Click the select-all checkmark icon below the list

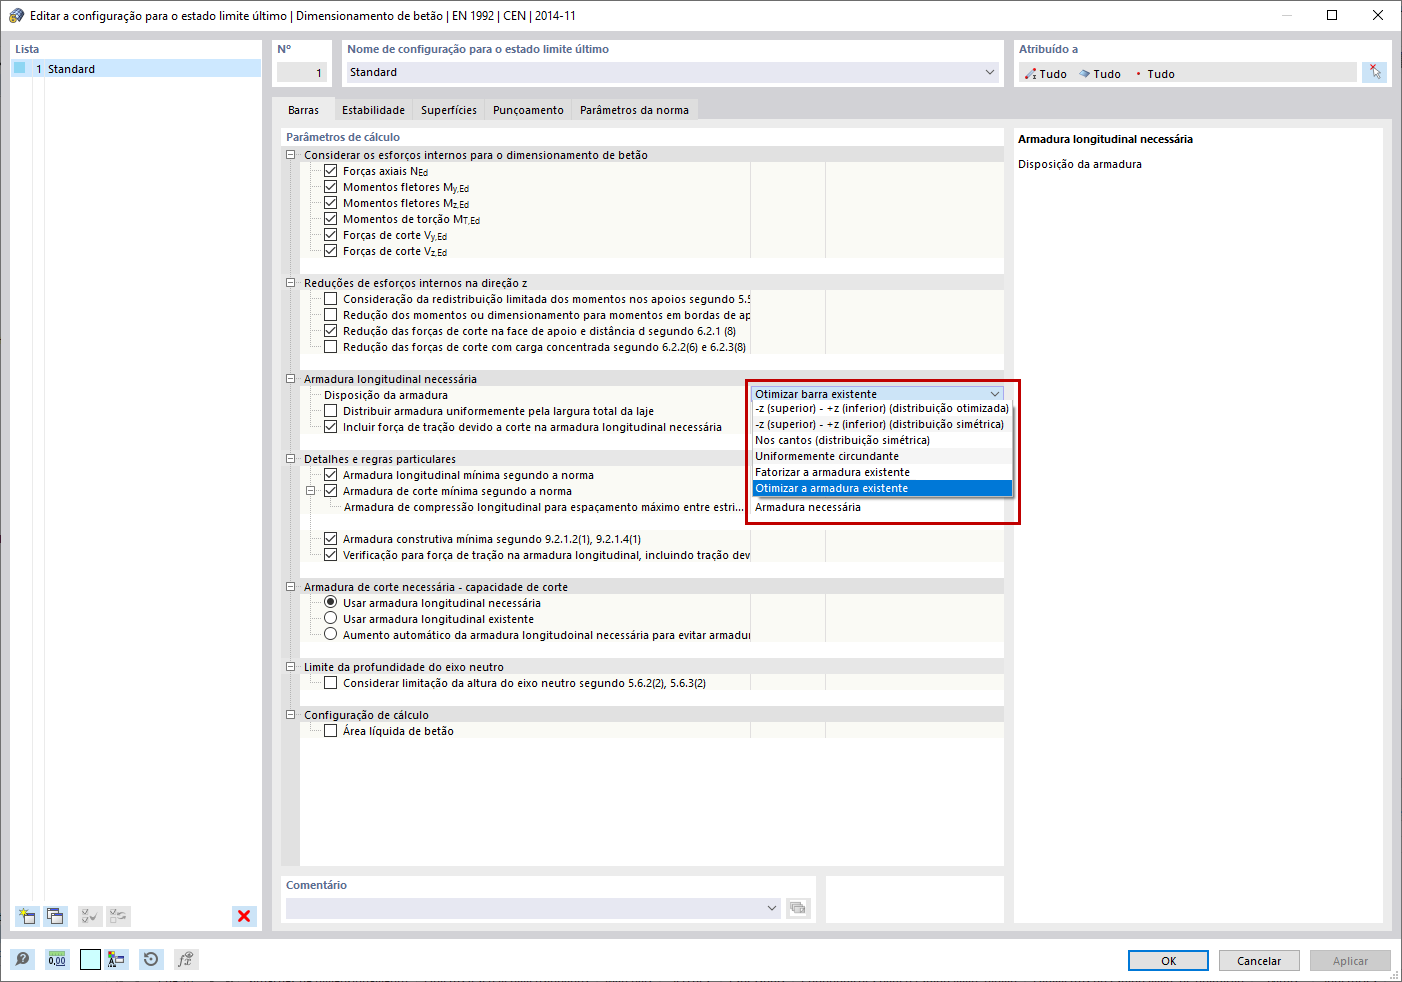click(x=90, y=916)
